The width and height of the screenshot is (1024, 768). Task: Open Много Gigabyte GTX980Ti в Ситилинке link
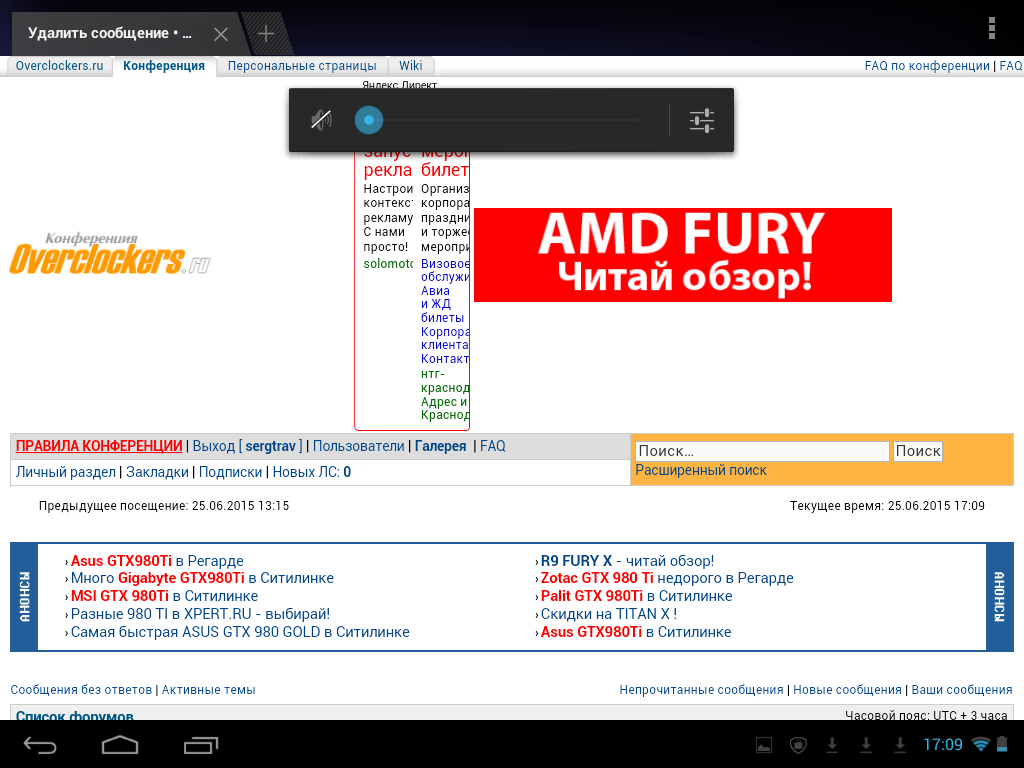pyautogui.click(x=202, y=578)
